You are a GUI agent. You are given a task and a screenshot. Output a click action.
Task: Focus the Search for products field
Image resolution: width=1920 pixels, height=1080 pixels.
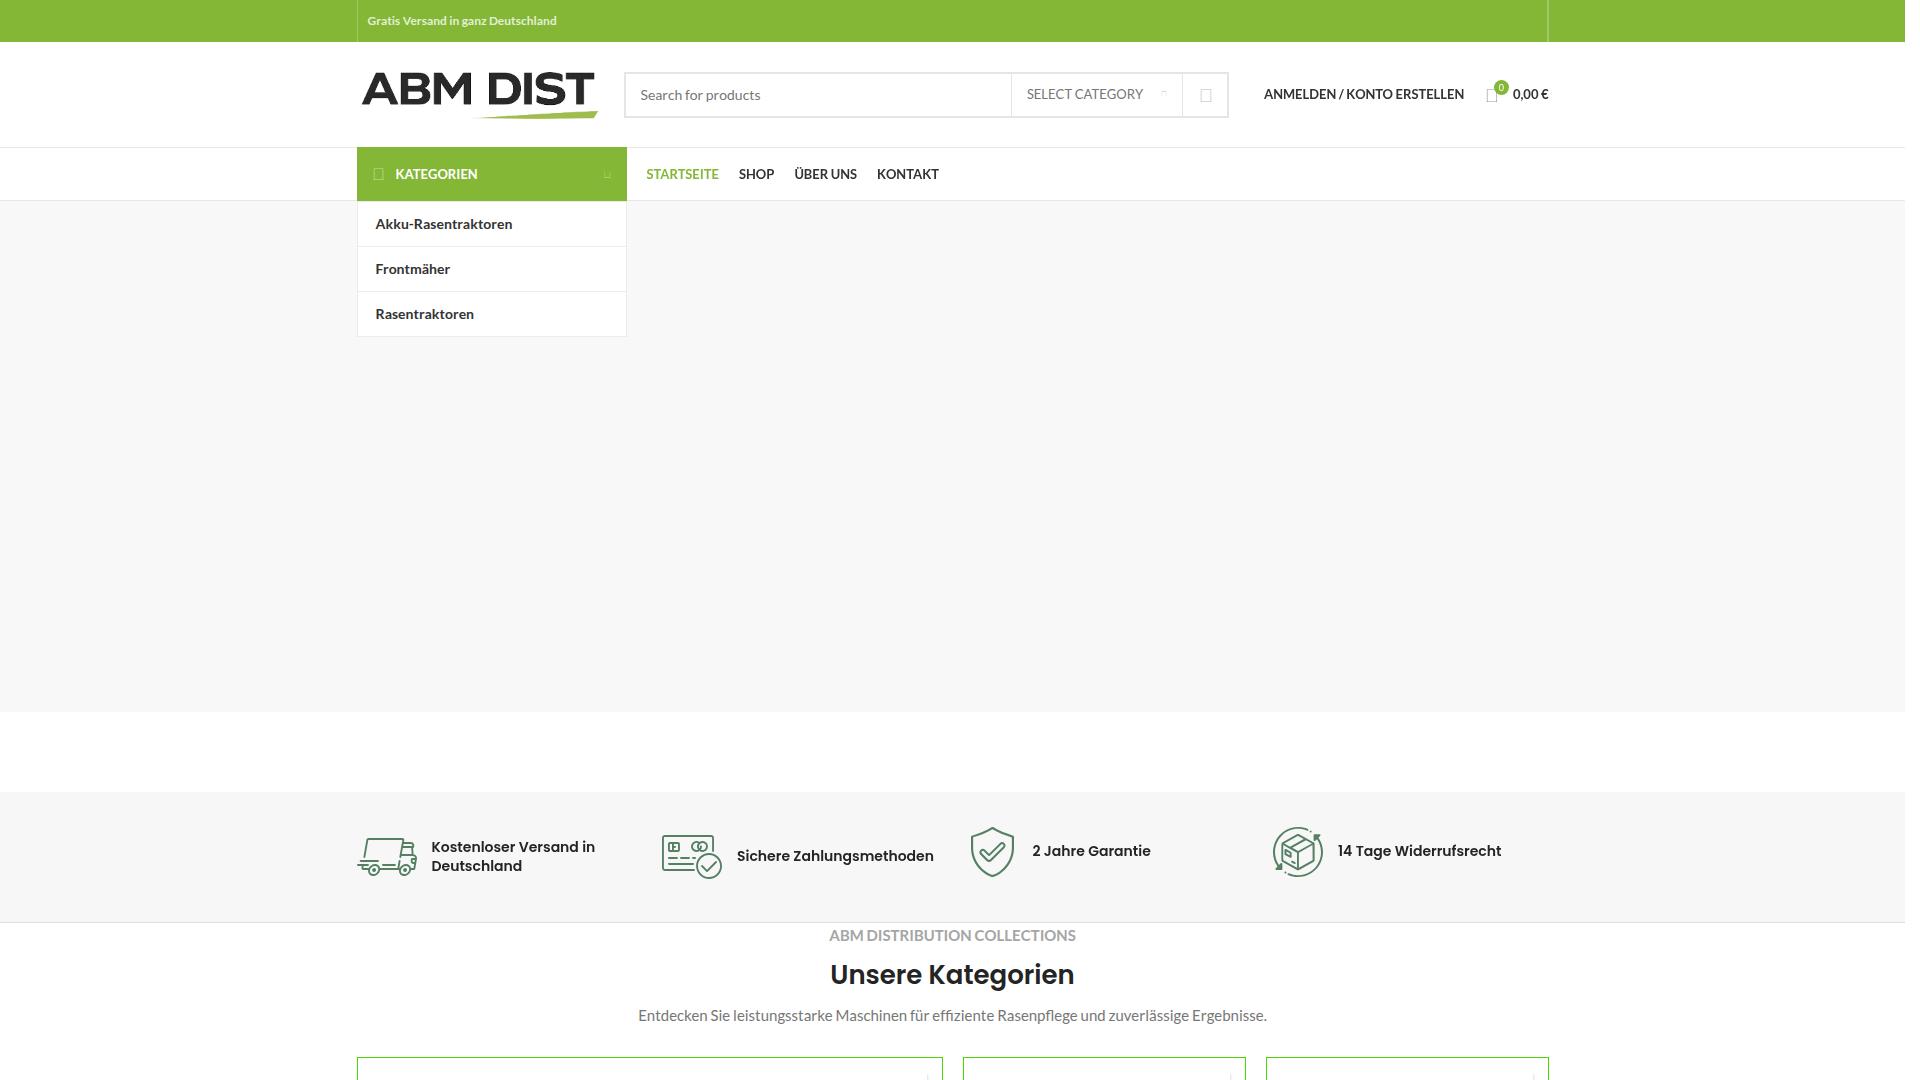tap(818, 95)
